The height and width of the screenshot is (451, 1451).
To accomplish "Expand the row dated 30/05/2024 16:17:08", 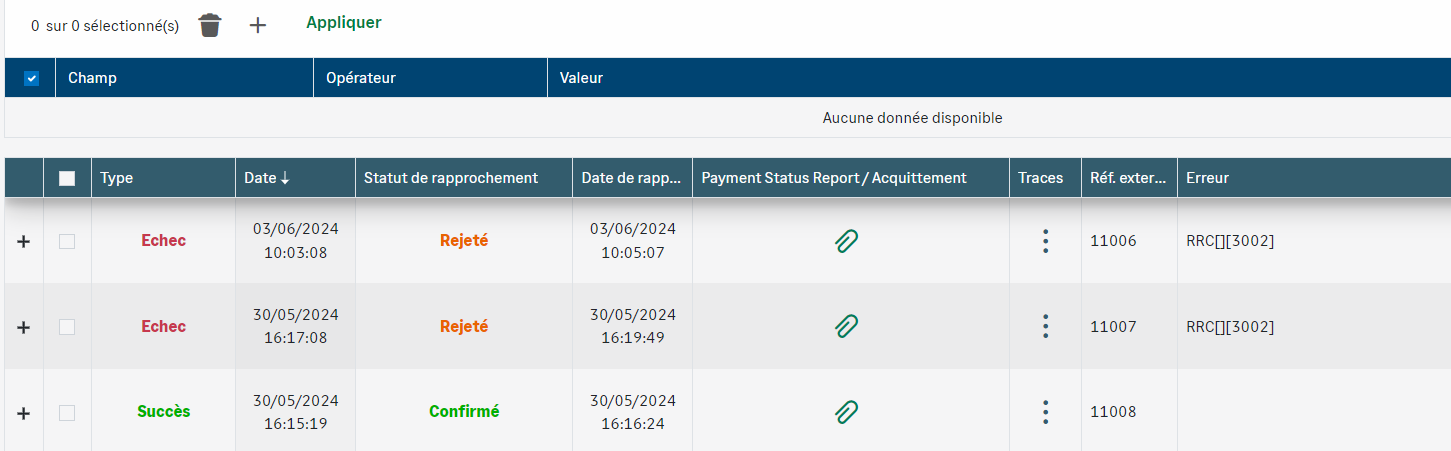I will pos(24,327).
